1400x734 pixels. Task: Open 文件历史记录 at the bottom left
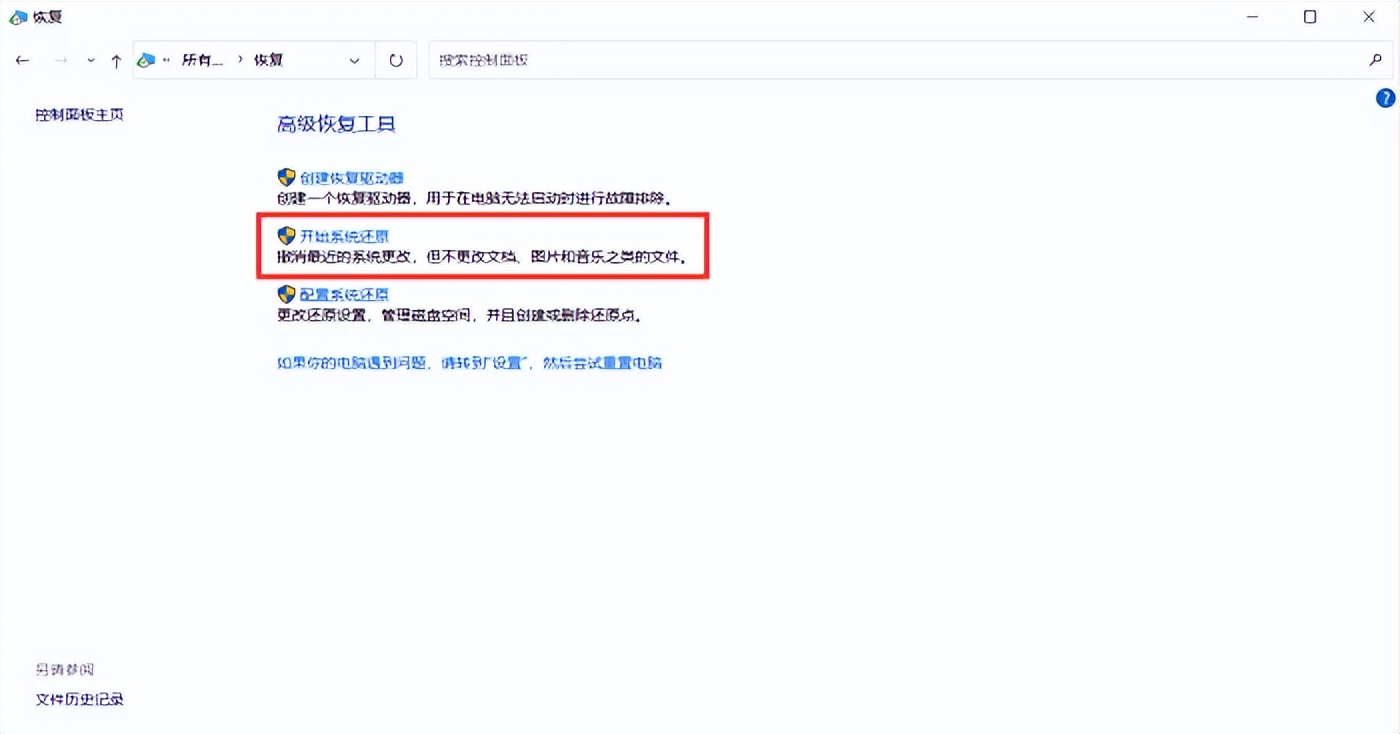79,699
